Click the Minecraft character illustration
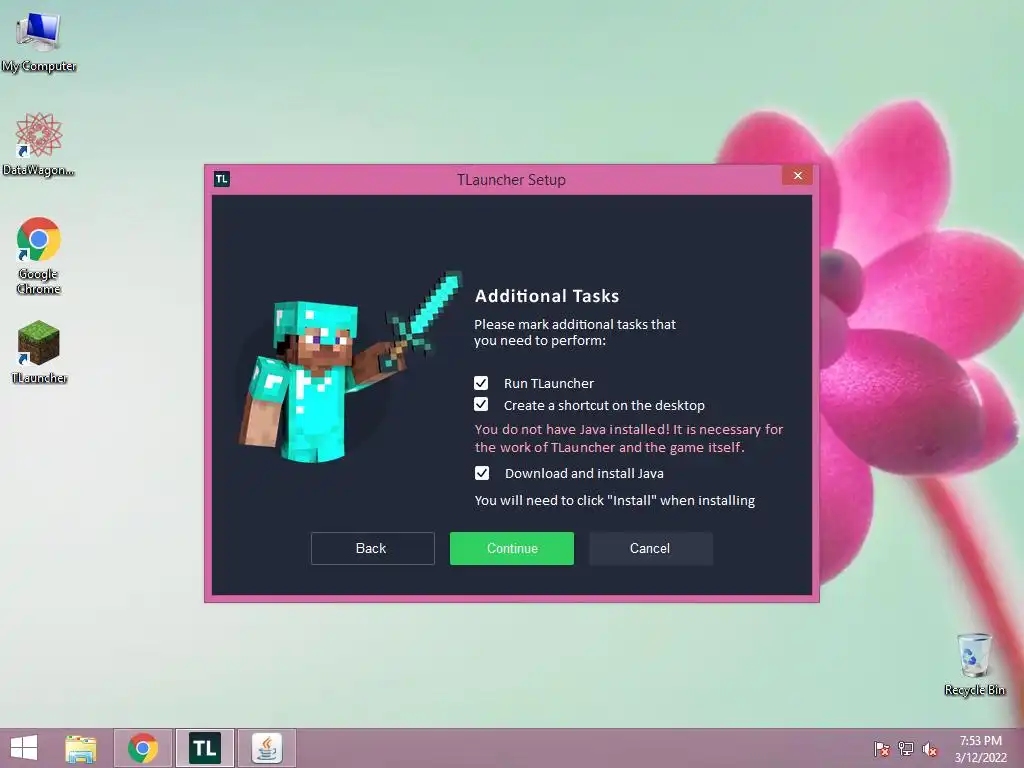Image resolution: width=1024 pixels, height=768 pixels. click(x=350, y=366)
